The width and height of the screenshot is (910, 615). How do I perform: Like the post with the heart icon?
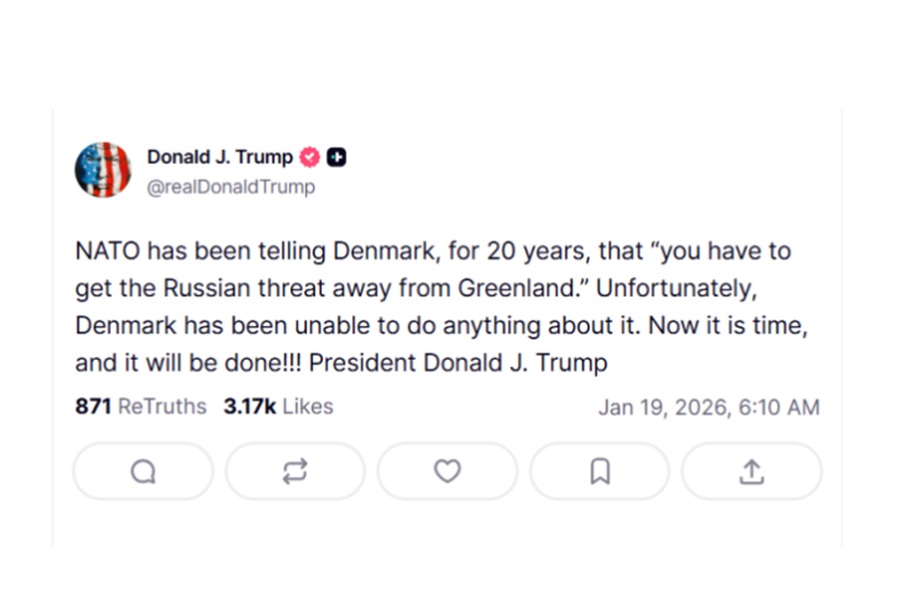pyautogui.click(x=447, y=471)
